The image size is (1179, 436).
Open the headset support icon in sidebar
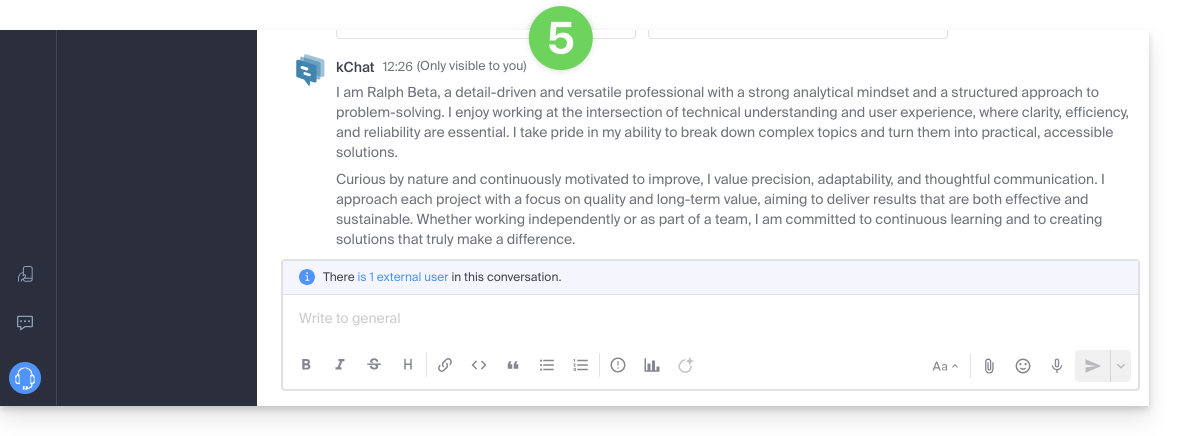coord(25,378)
